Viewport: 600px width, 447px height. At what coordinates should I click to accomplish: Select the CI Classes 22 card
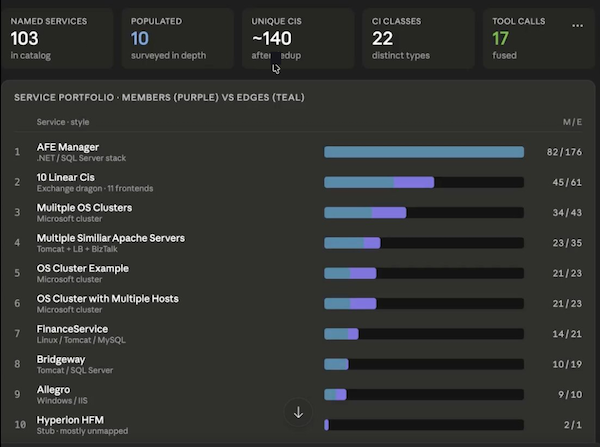point(419,38)
